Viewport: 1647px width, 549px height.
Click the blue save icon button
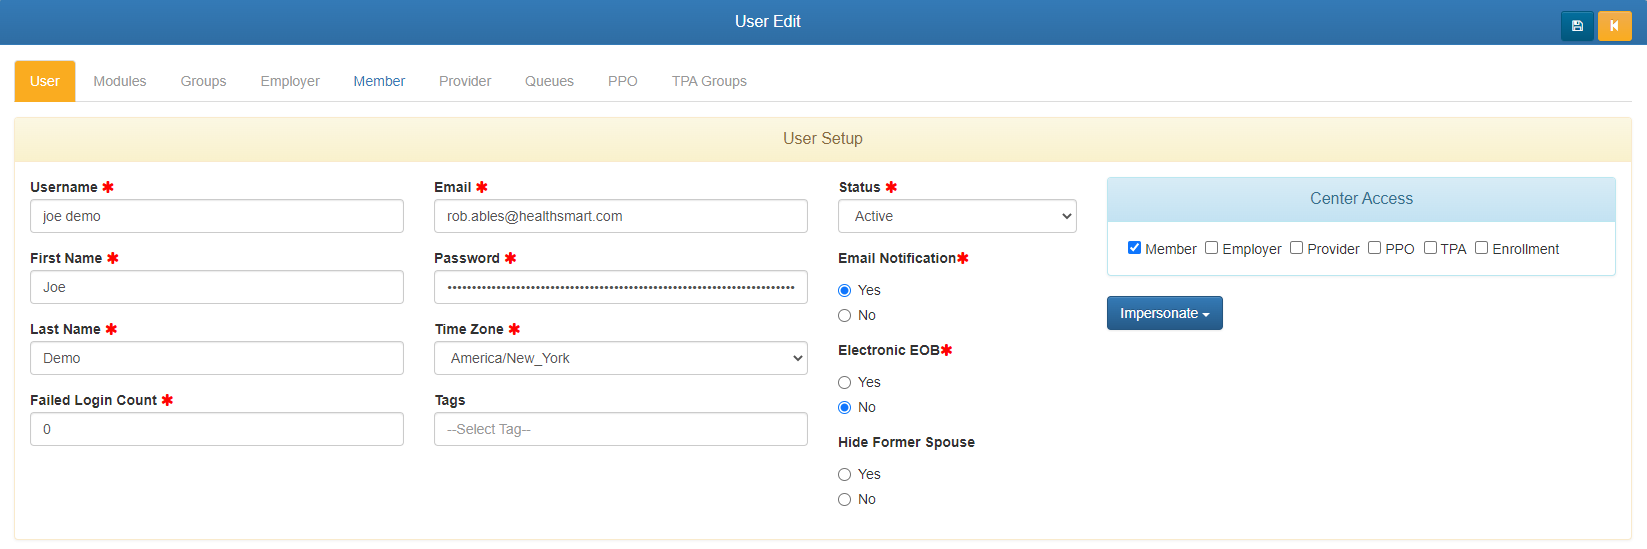[x=1577, y=26]
